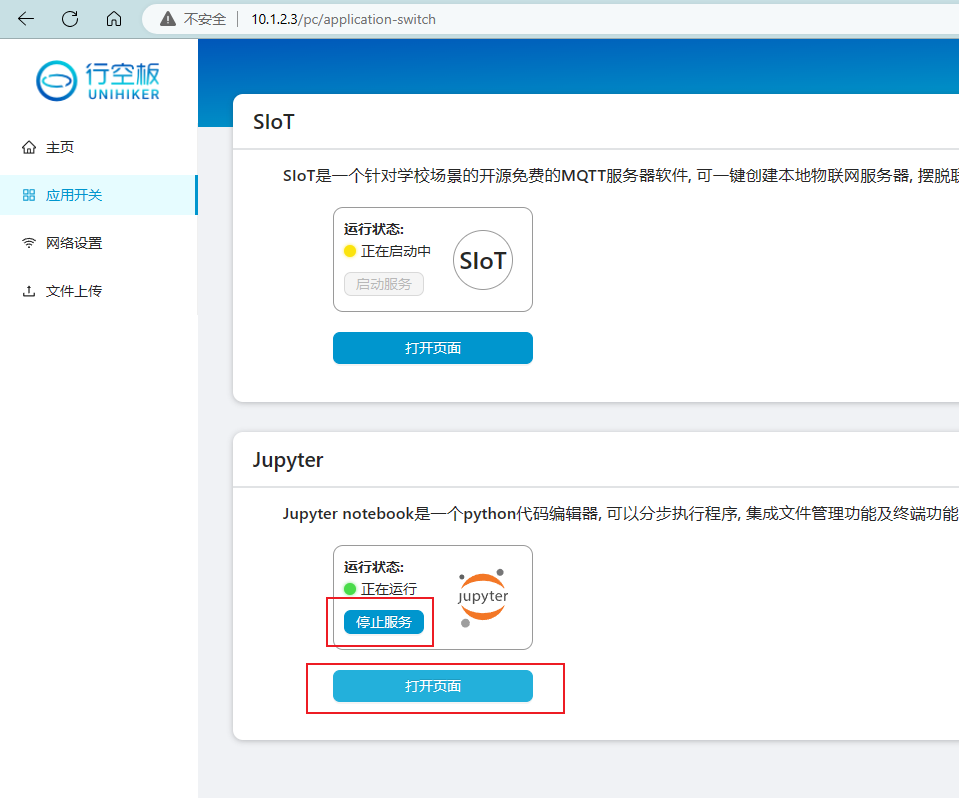Click the upload icon beside 文件上传

tap(29, 291)
